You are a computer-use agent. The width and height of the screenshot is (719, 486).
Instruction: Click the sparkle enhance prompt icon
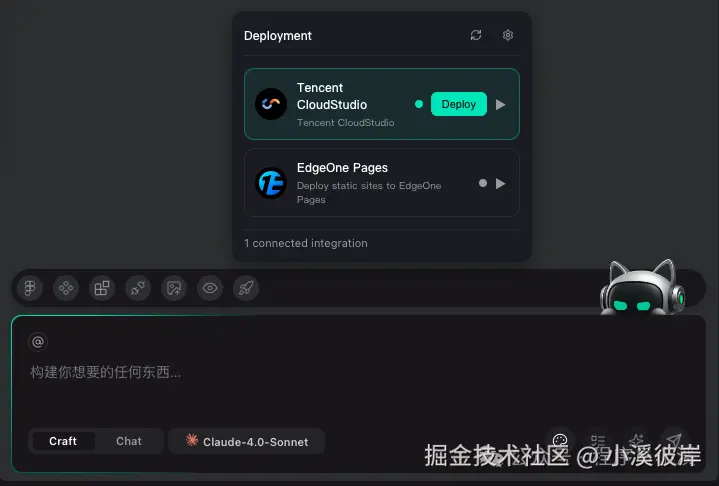tap(636, 441)
